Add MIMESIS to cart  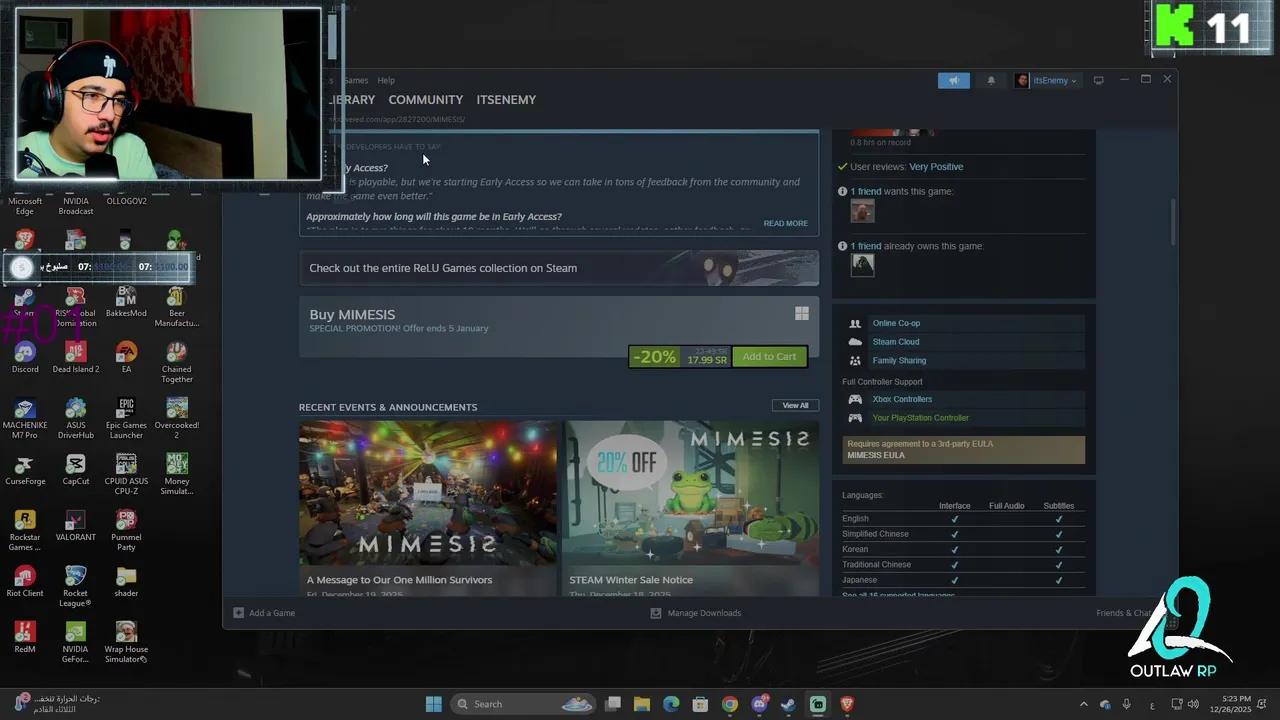pos(769,357)
